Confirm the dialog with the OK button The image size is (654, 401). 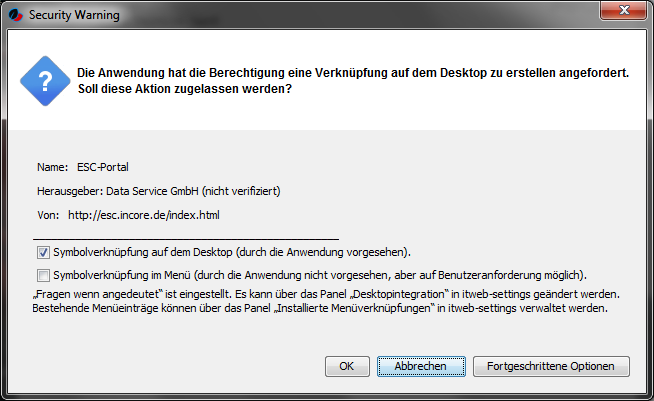click(x=347, y=366)
